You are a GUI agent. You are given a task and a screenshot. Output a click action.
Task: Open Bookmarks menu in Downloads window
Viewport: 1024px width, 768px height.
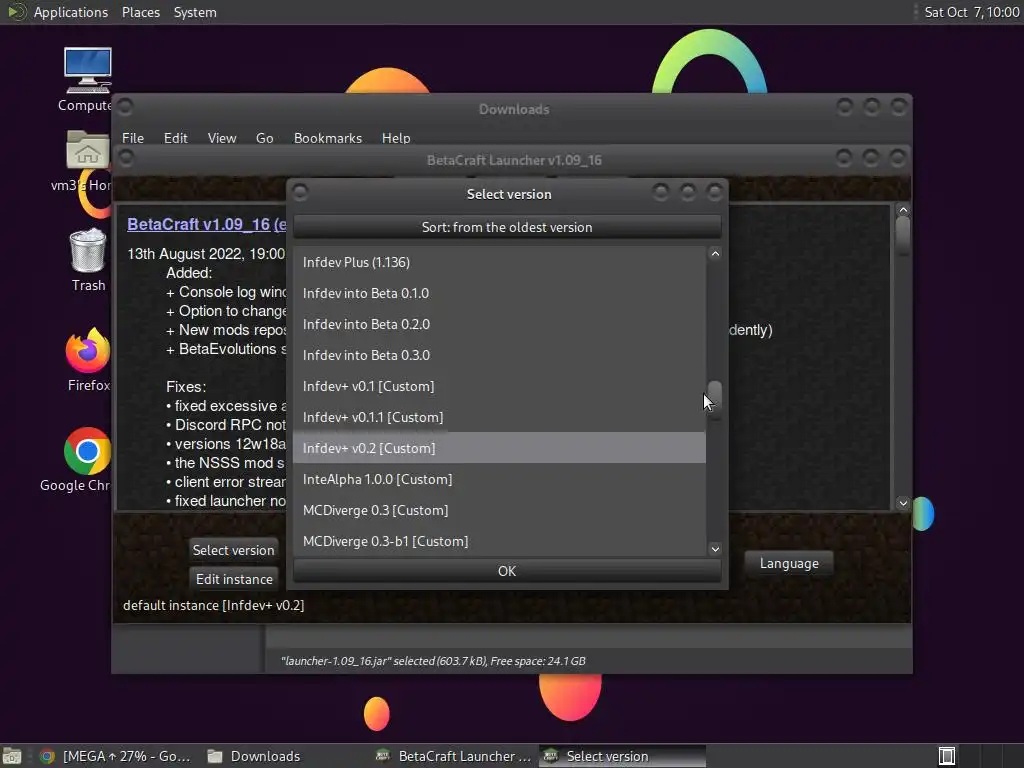click(328, 138)
